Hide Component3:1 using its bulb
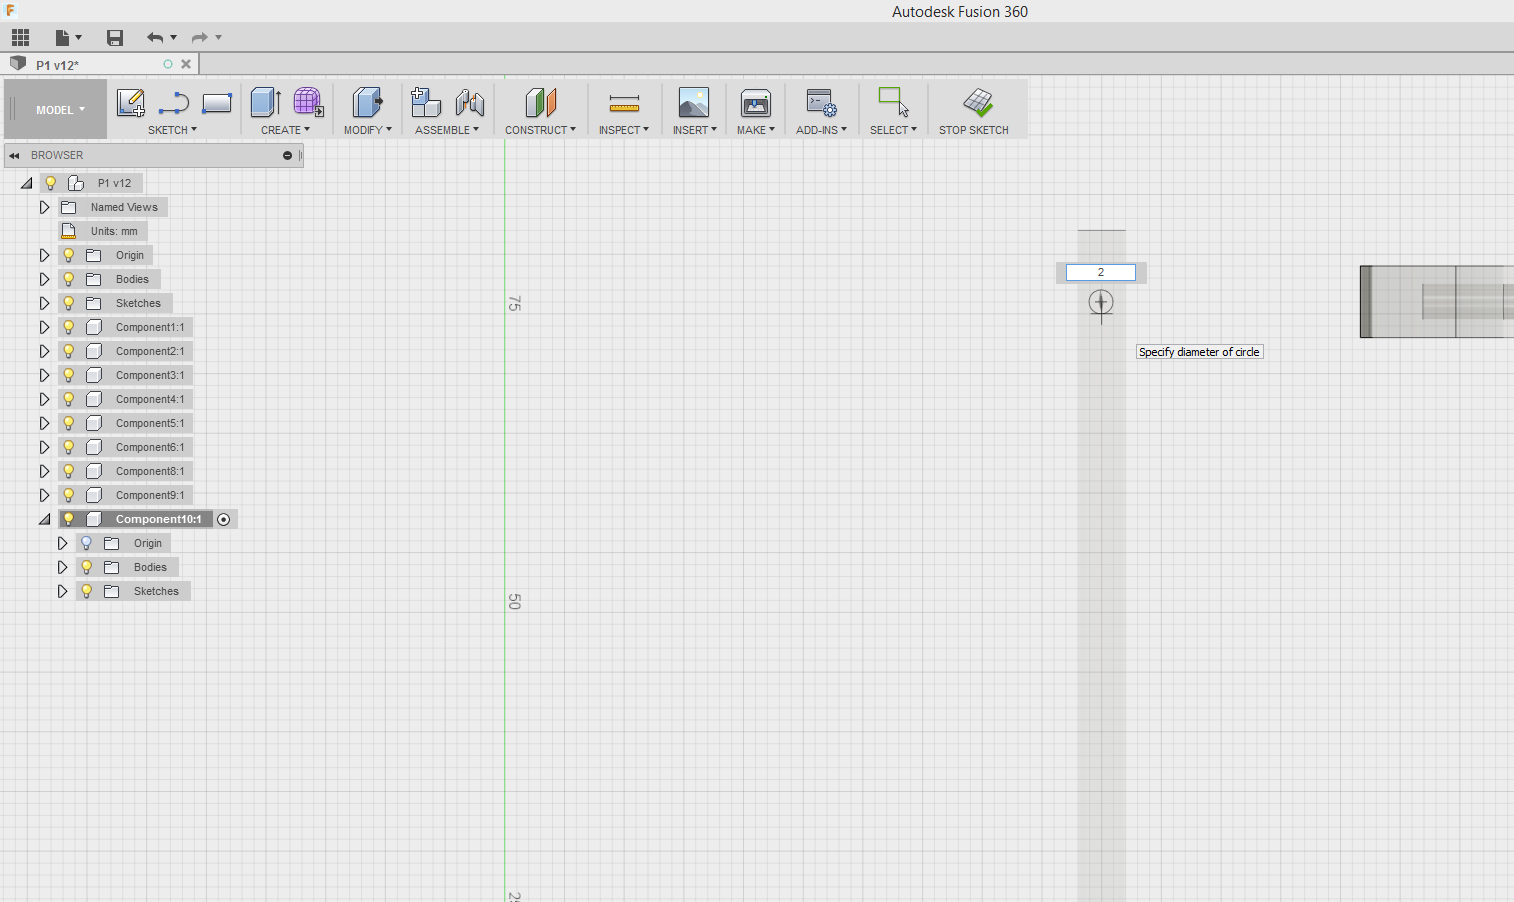 pyautogui.click(x=69, y=375)
